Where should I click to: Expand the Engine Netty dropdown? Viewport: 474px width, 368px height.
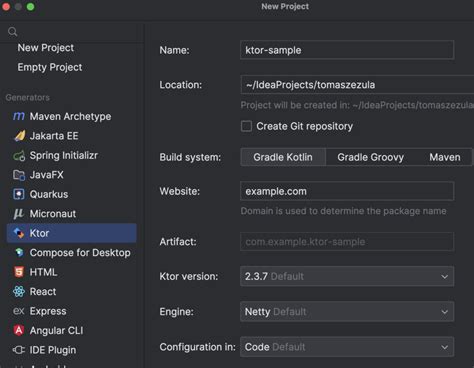coord(347,312)
